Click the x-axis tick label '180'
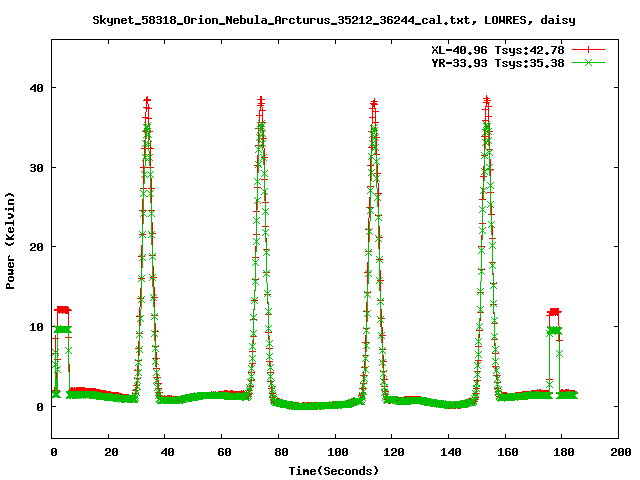This screenshot has width=640, height=480. [x=564, y=452]
